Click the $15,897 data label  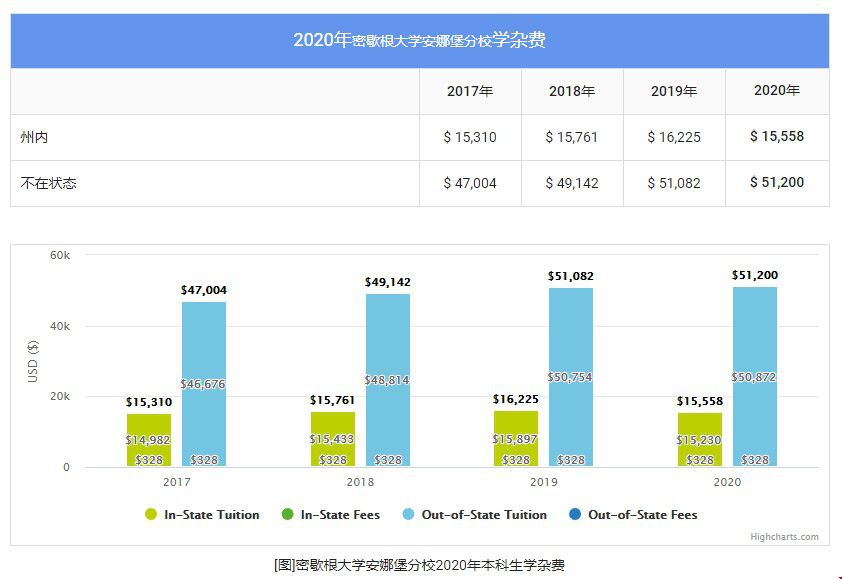(515, 439)
